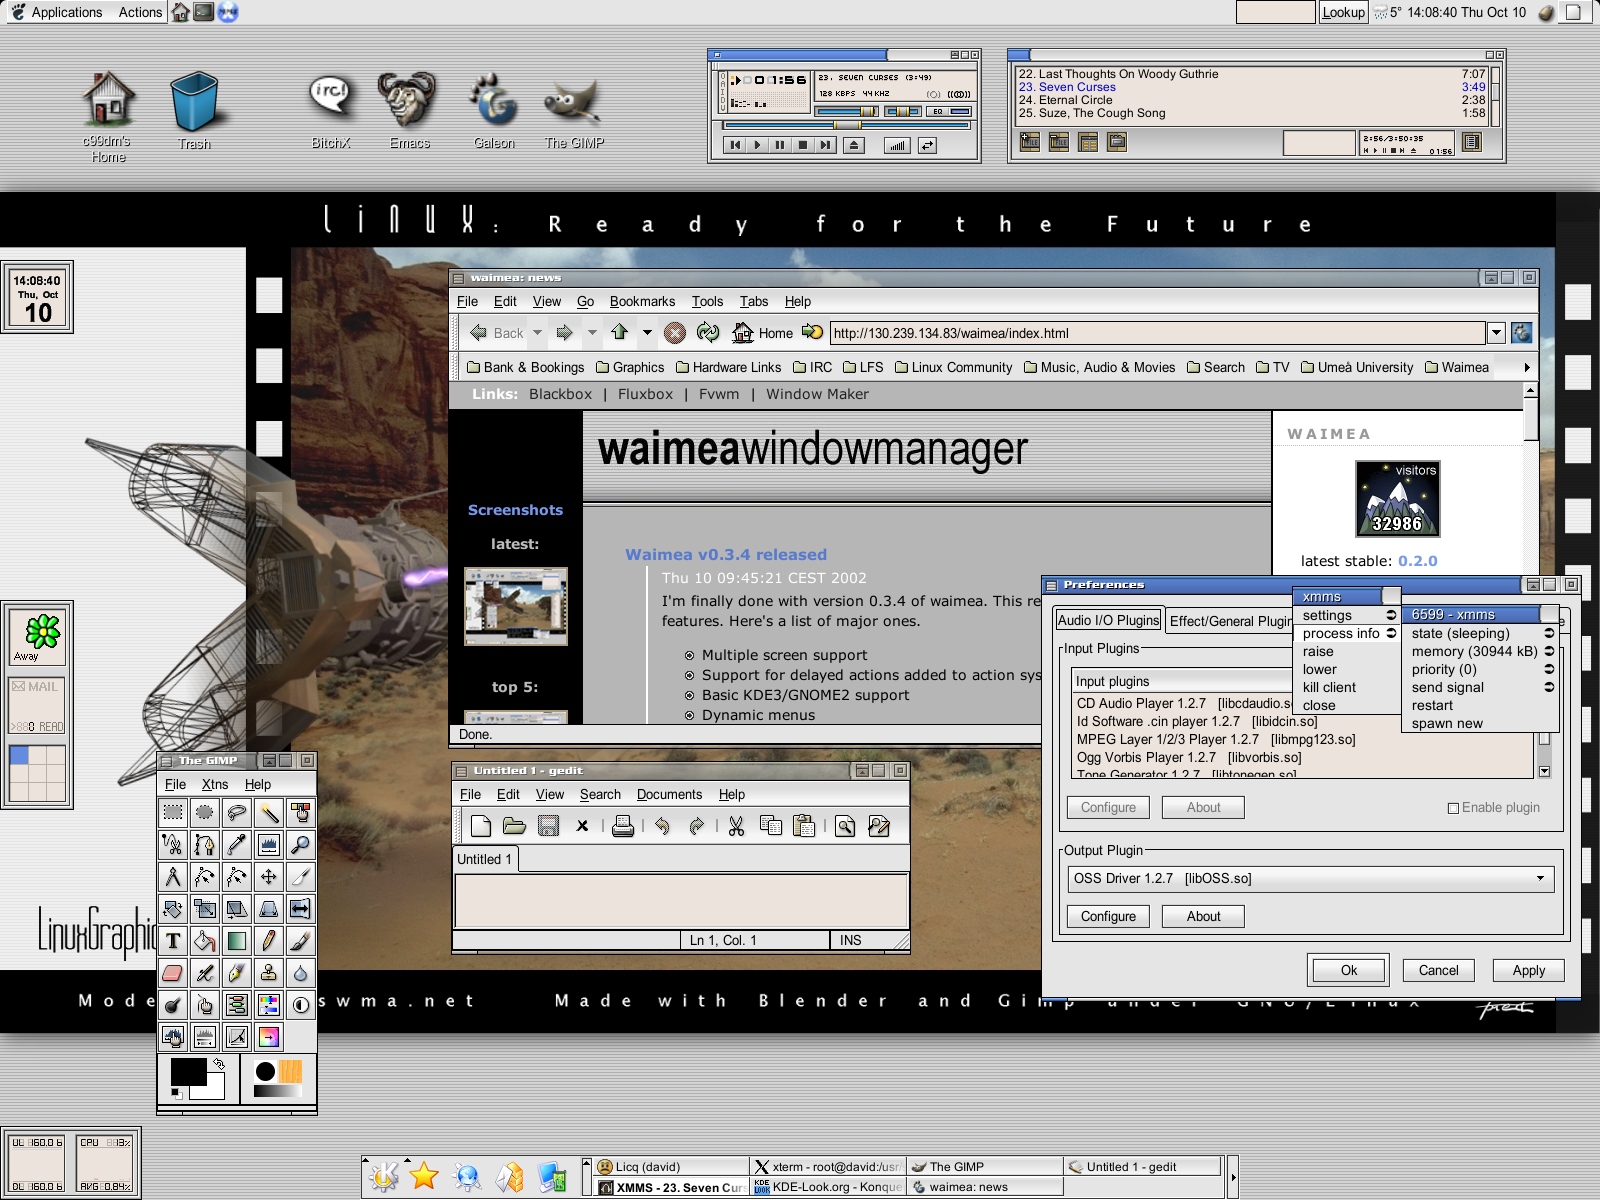Image resolution: width=1600 pixels, height=1200 pixels.
Task: Choose the Move tool in GIMP toolbox
Action: (x=269, y=877)
